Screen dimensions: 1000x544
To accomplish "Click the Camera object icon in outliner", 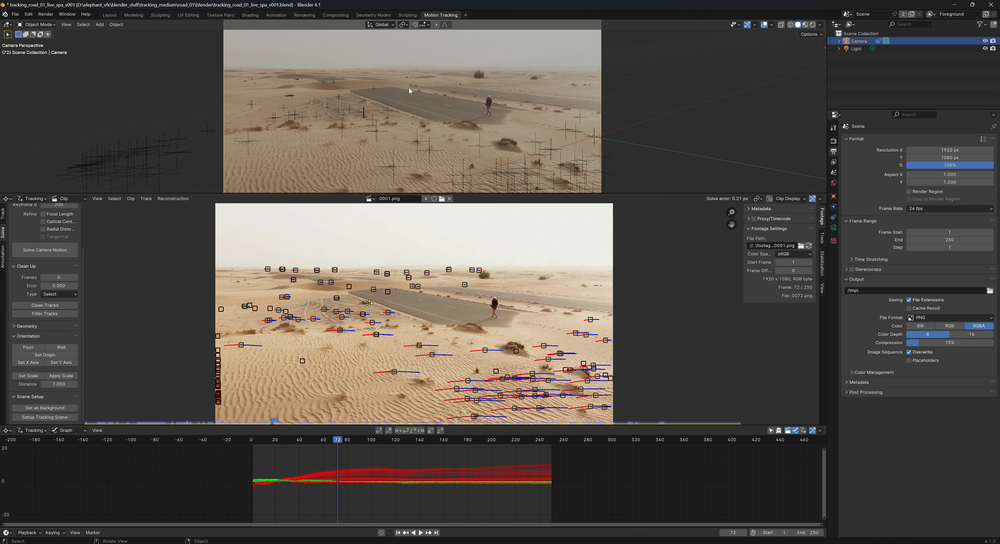I will pos(846,41).
